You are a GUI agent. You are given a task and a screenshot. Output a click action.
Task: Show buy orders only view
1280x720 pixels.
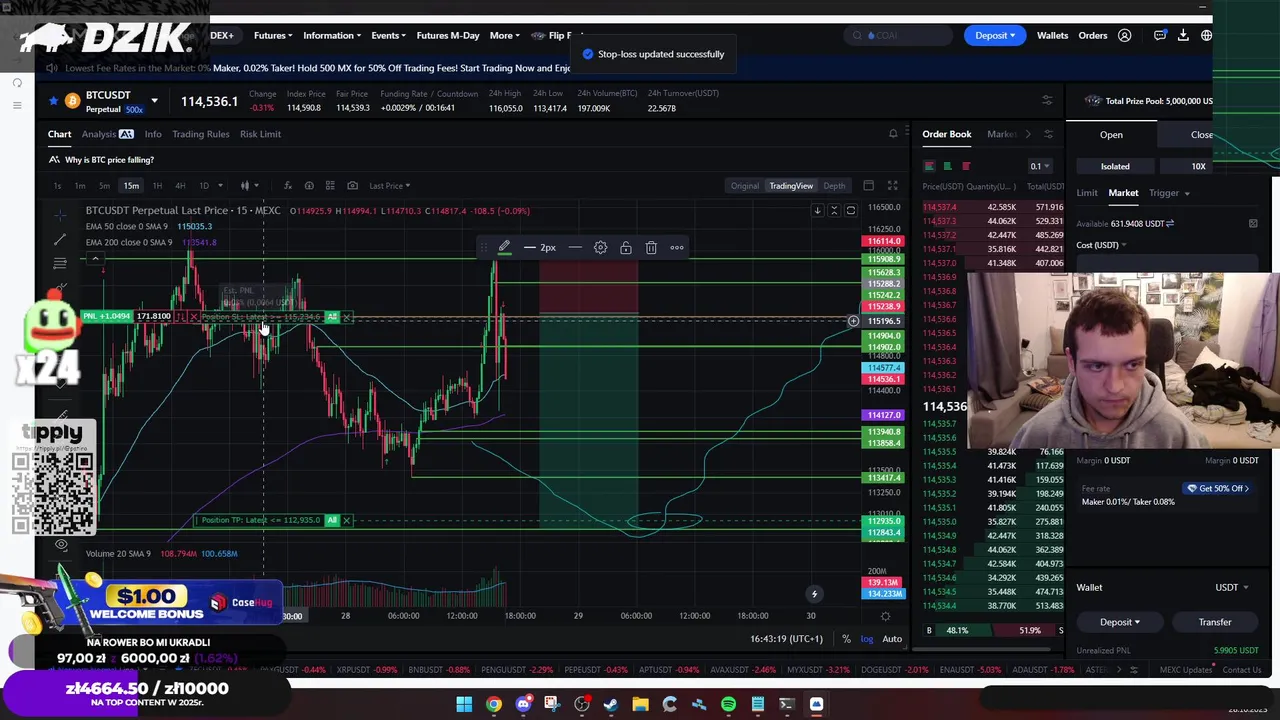pos(947,166)
